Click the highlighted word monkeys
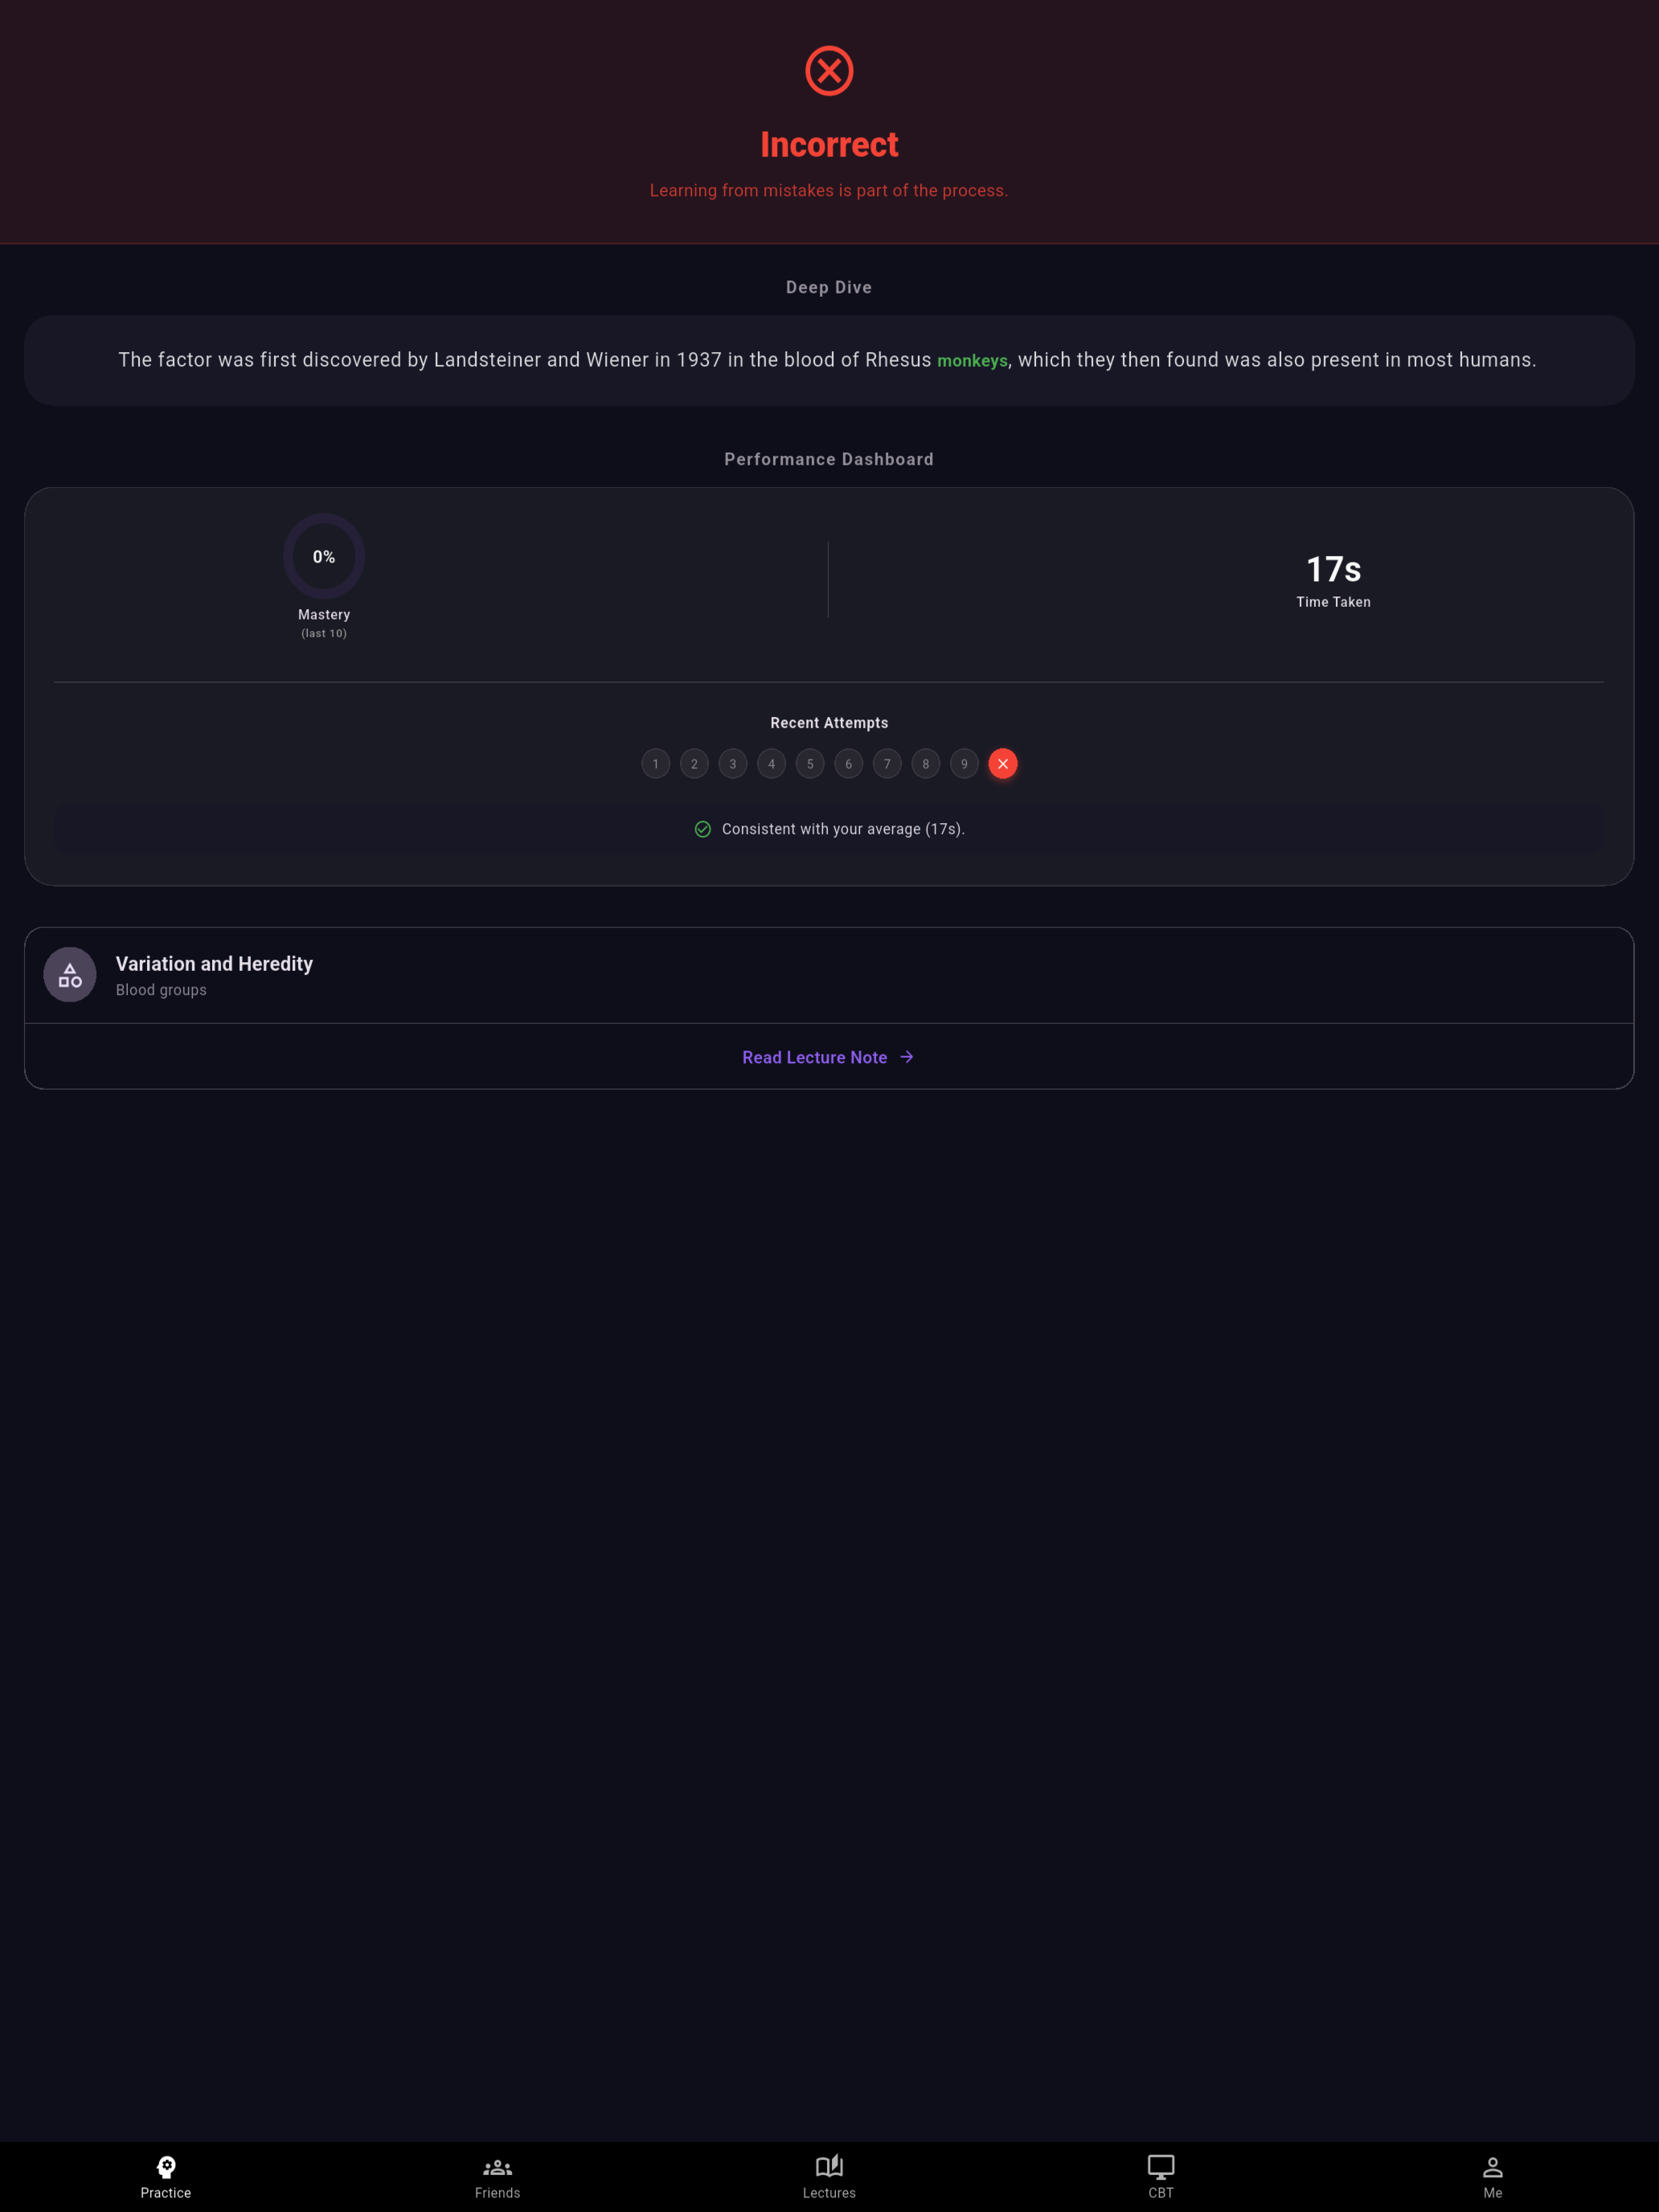The width and height of the screenshot is (1659, 2212). 972,360
